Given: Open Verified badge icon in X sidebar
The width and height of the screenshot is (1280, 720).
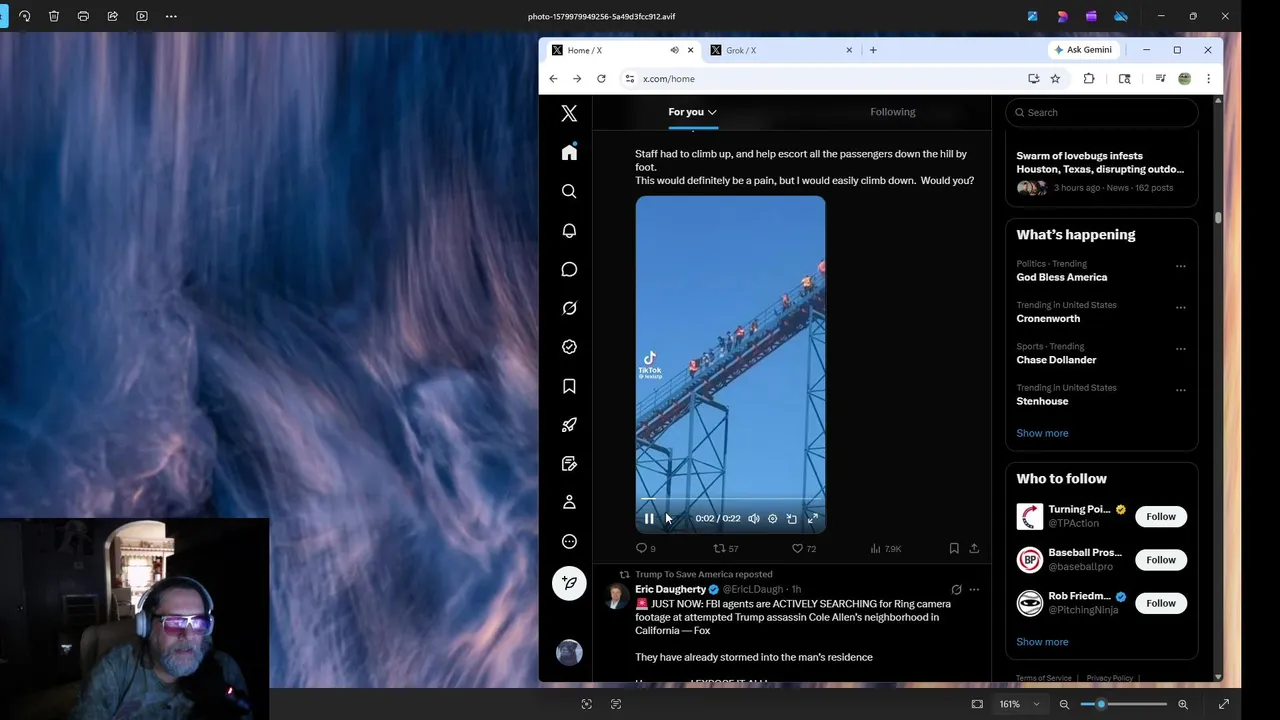Looking at the screenshot, I should 569,347.
